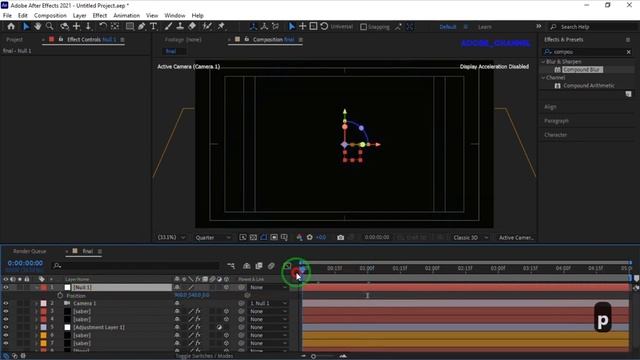The image size is (640, 360).
Task: Open the Animation menu
Action: 127,16
